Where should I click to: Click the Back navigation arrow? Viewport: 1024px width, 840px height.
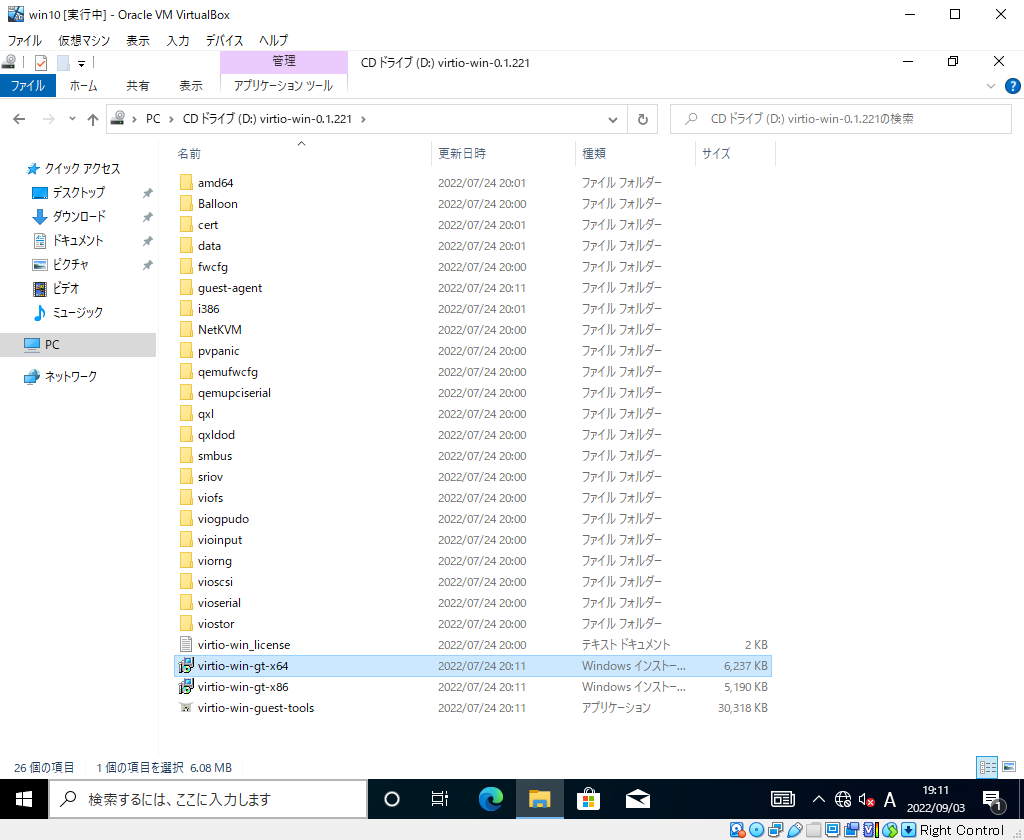19,119
